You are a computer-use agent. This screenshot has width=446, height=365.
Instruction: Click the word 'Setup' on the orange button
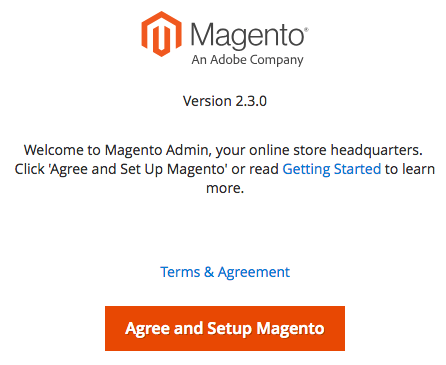click(229, 329)
